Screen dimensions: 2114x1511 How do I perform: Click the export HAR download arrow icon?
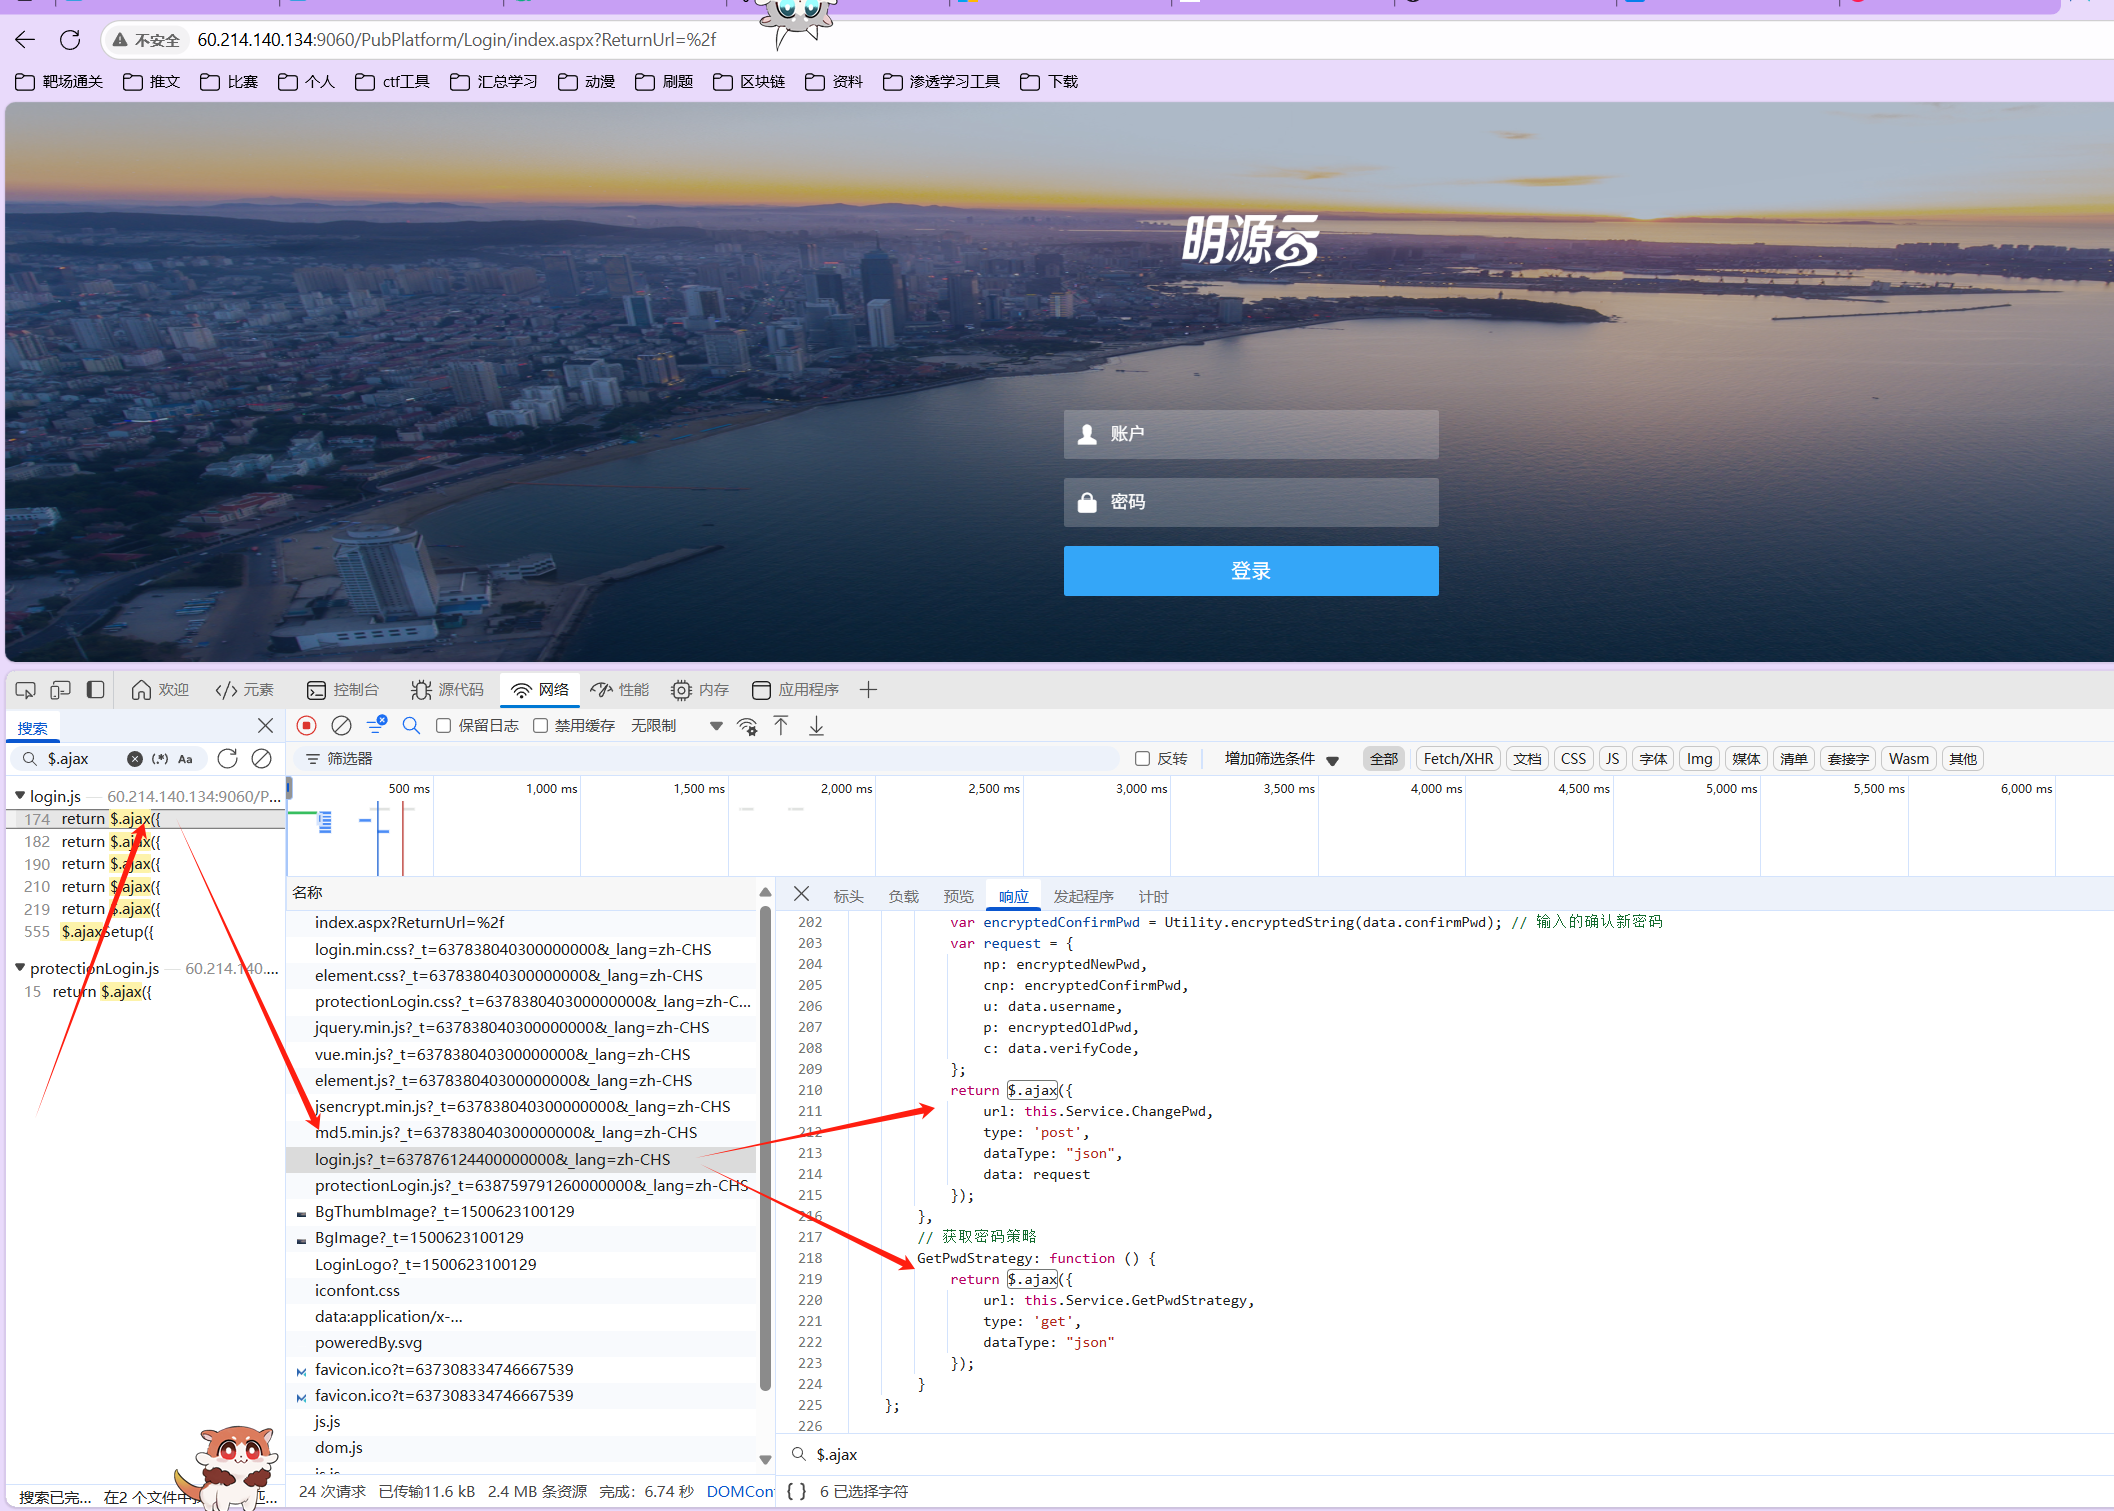click(x=816, y=726)
